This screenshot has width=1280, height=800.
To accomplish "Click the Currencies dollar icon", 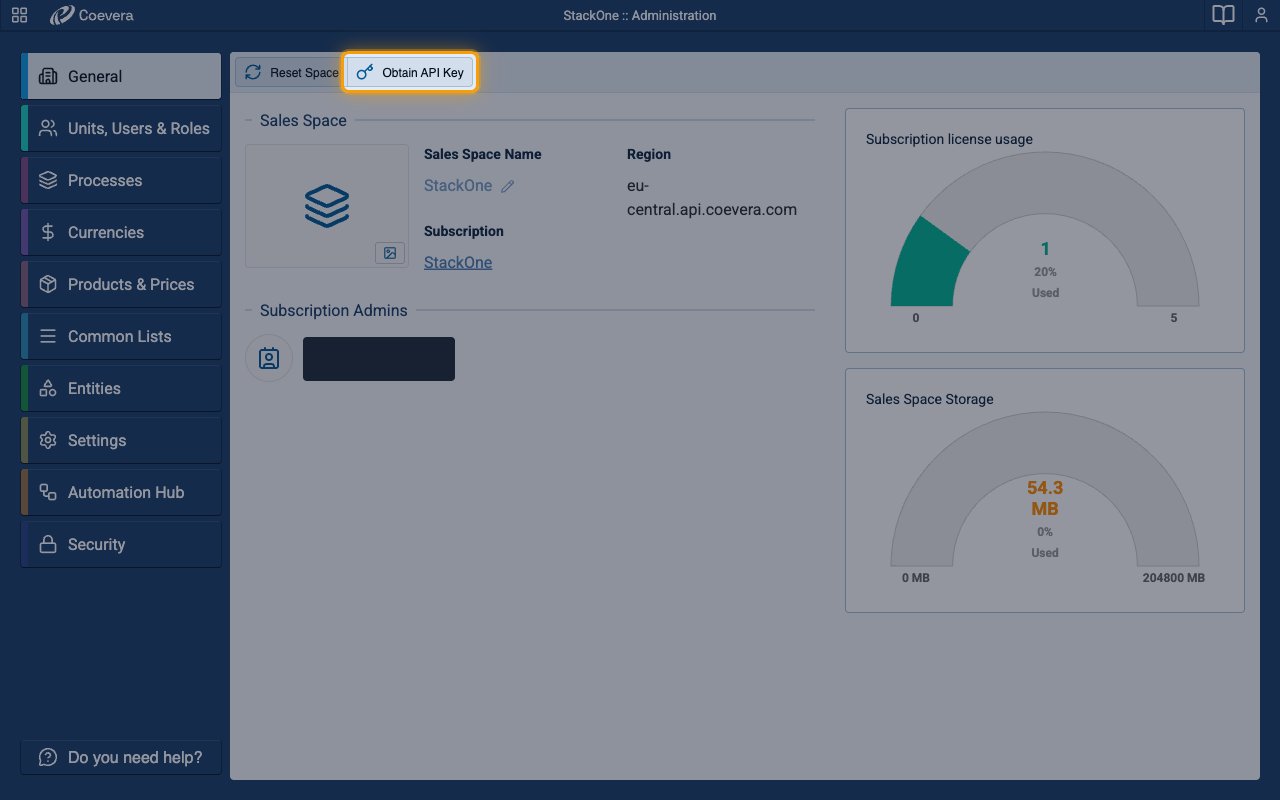I will click(x=47, y=232).
